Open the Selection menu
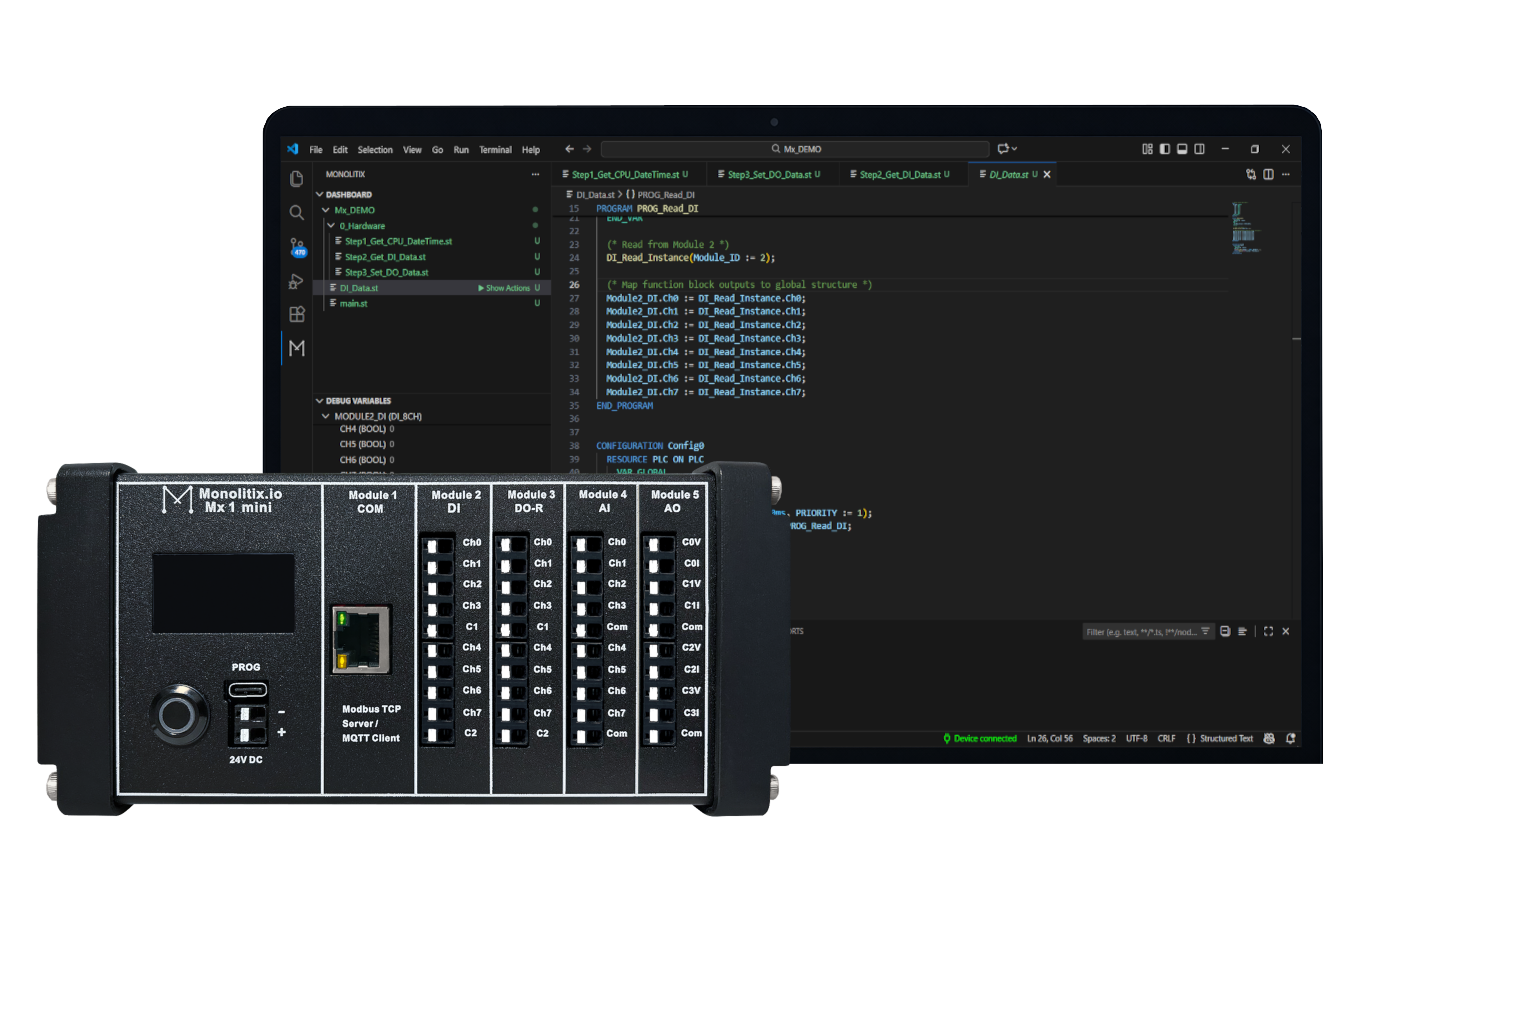This screenshot has width=1536, height=1024. [375, 150]
